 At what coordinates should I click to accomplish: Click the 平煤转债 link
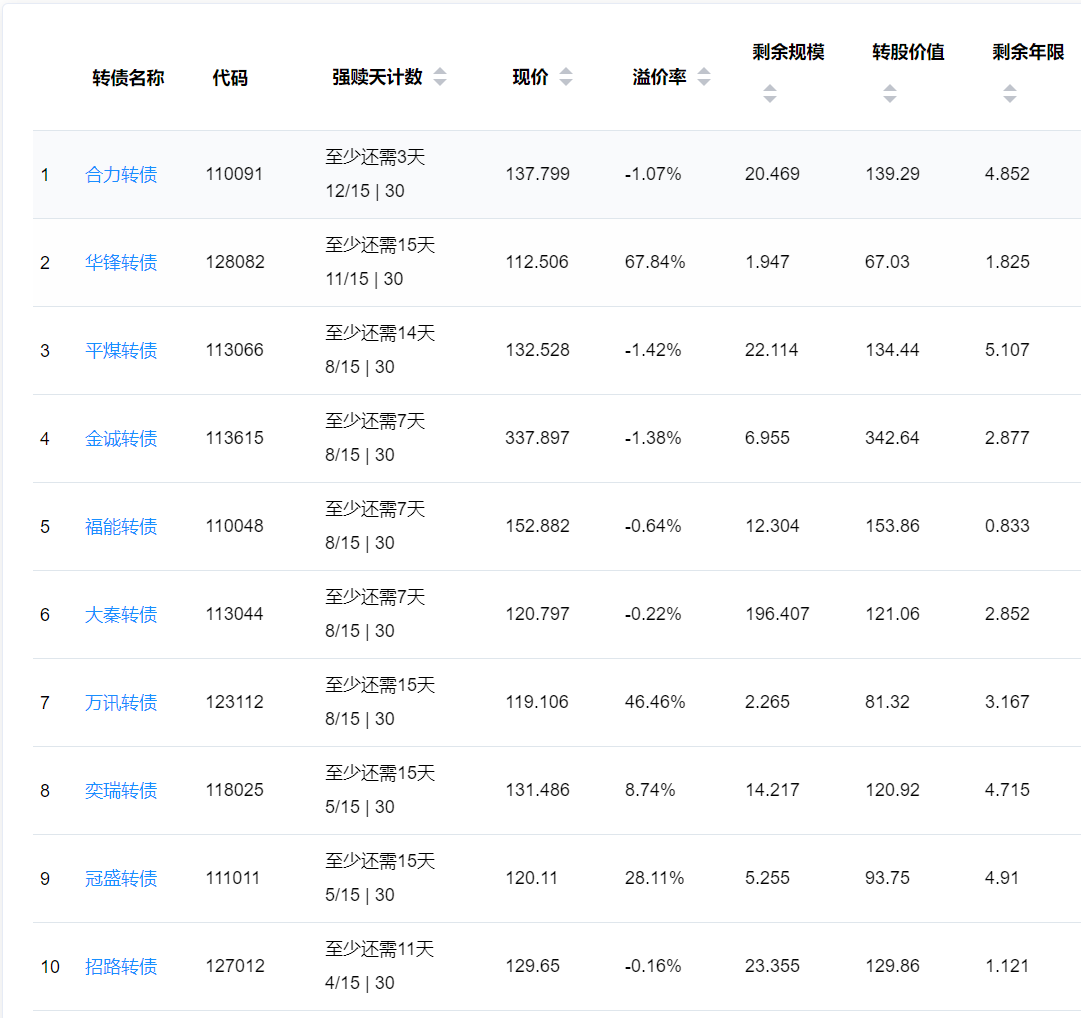[x=121, y=351]
